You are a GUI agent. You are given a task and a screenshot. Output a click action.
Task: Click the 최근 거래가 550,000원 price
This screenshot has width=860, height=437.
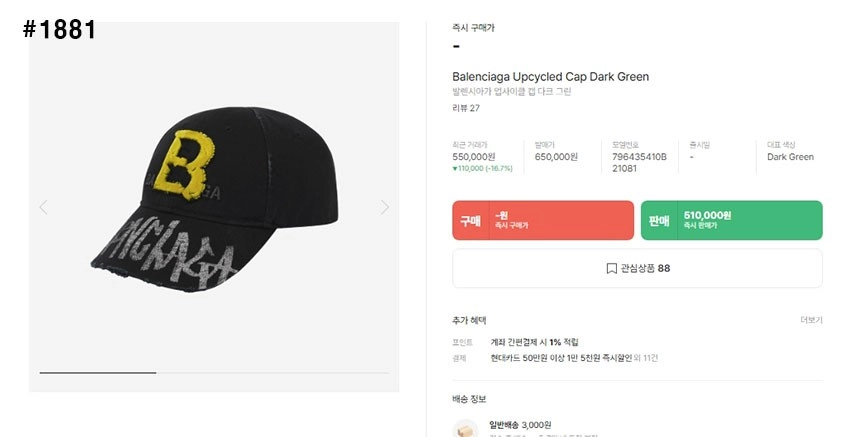[x=474, y=157]
